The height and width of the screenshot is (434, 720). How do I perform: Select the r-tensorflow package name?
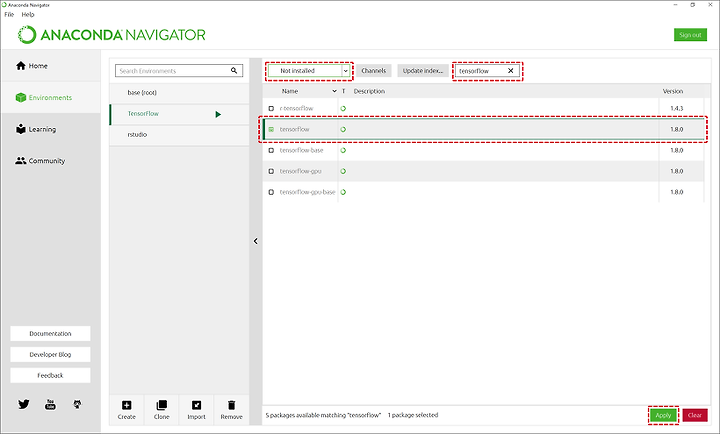[x=296, y=108]
